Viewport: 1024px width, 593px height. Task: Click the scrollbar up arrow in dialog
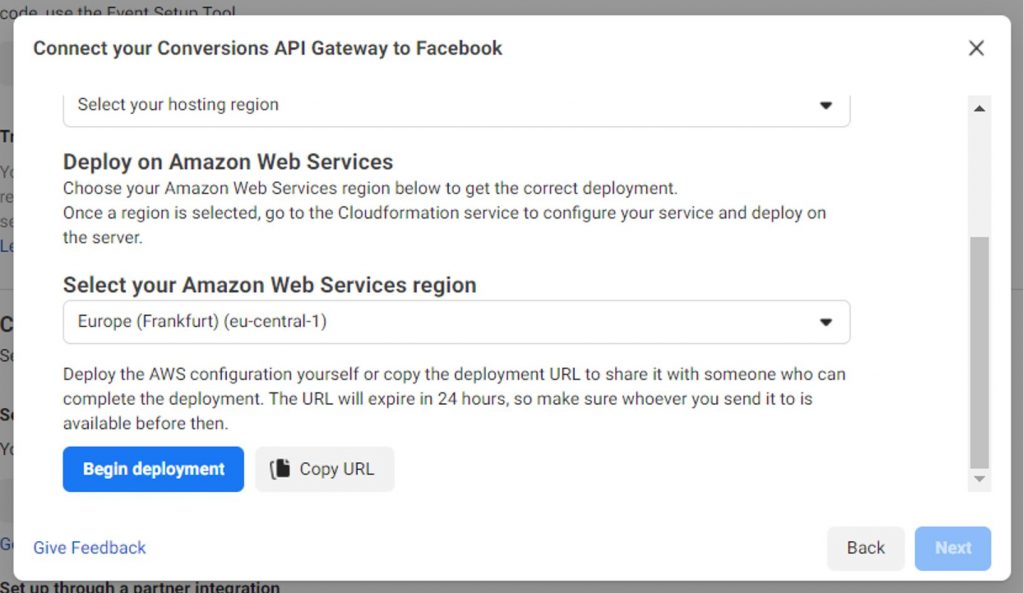point(979,108)
